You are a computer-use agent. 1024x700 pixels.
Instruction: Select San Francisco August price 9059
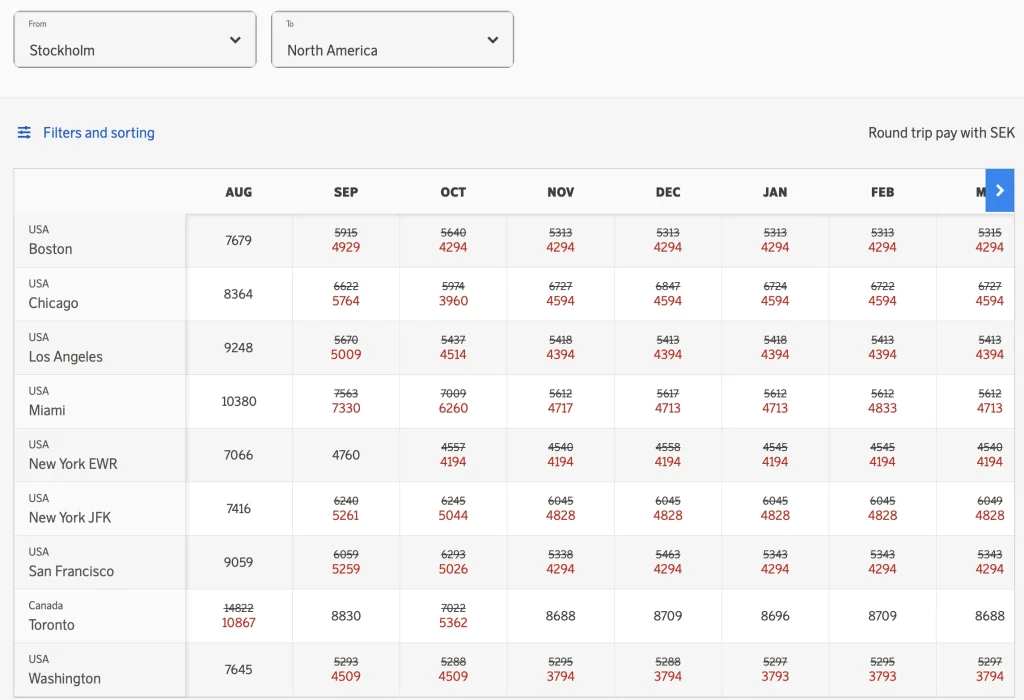(238, 562)
